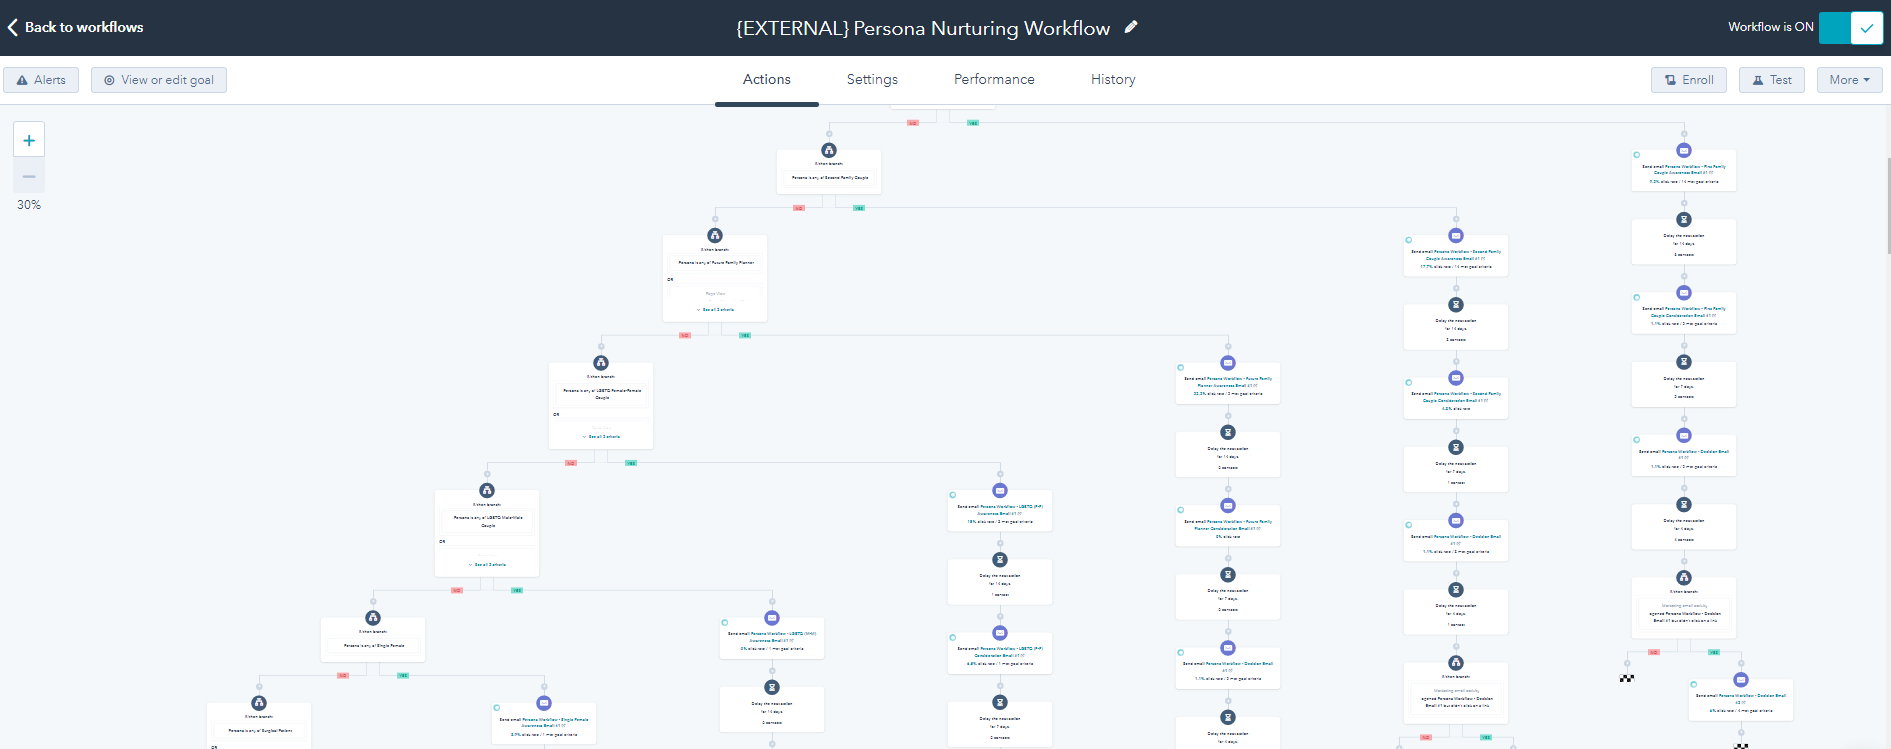1891x749 pixels.
Task: Turn off the Workflow is ON switch
Action: pyautogui.click(x=1851, y=27)
